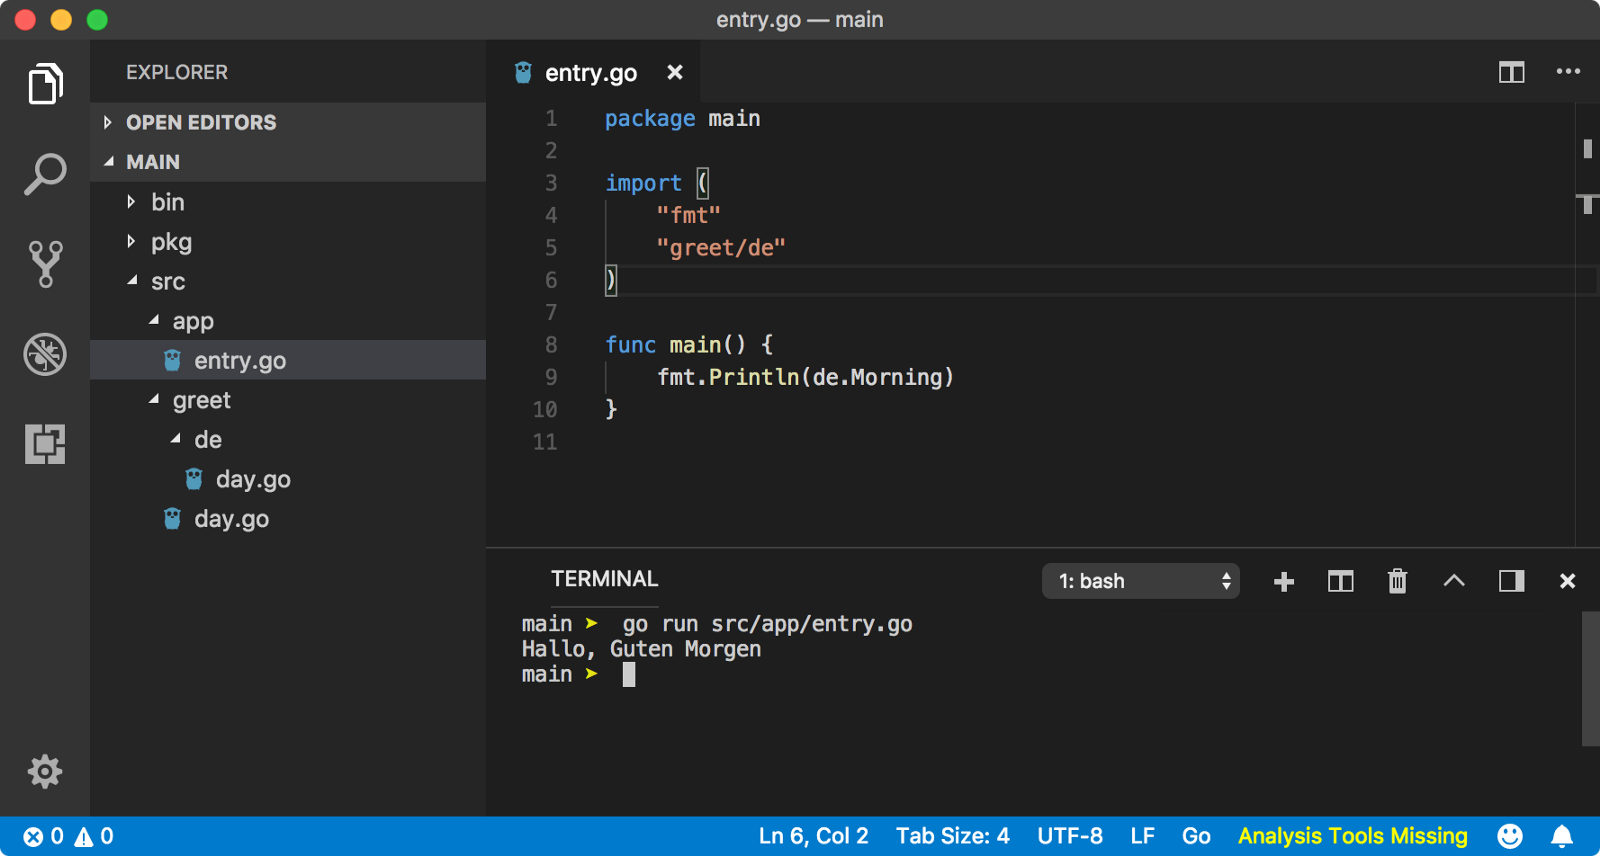The width and height of the screenshot is (1600, 856).
Task: Change the LF end-of-line sequence
Action: coord(1142,836)
